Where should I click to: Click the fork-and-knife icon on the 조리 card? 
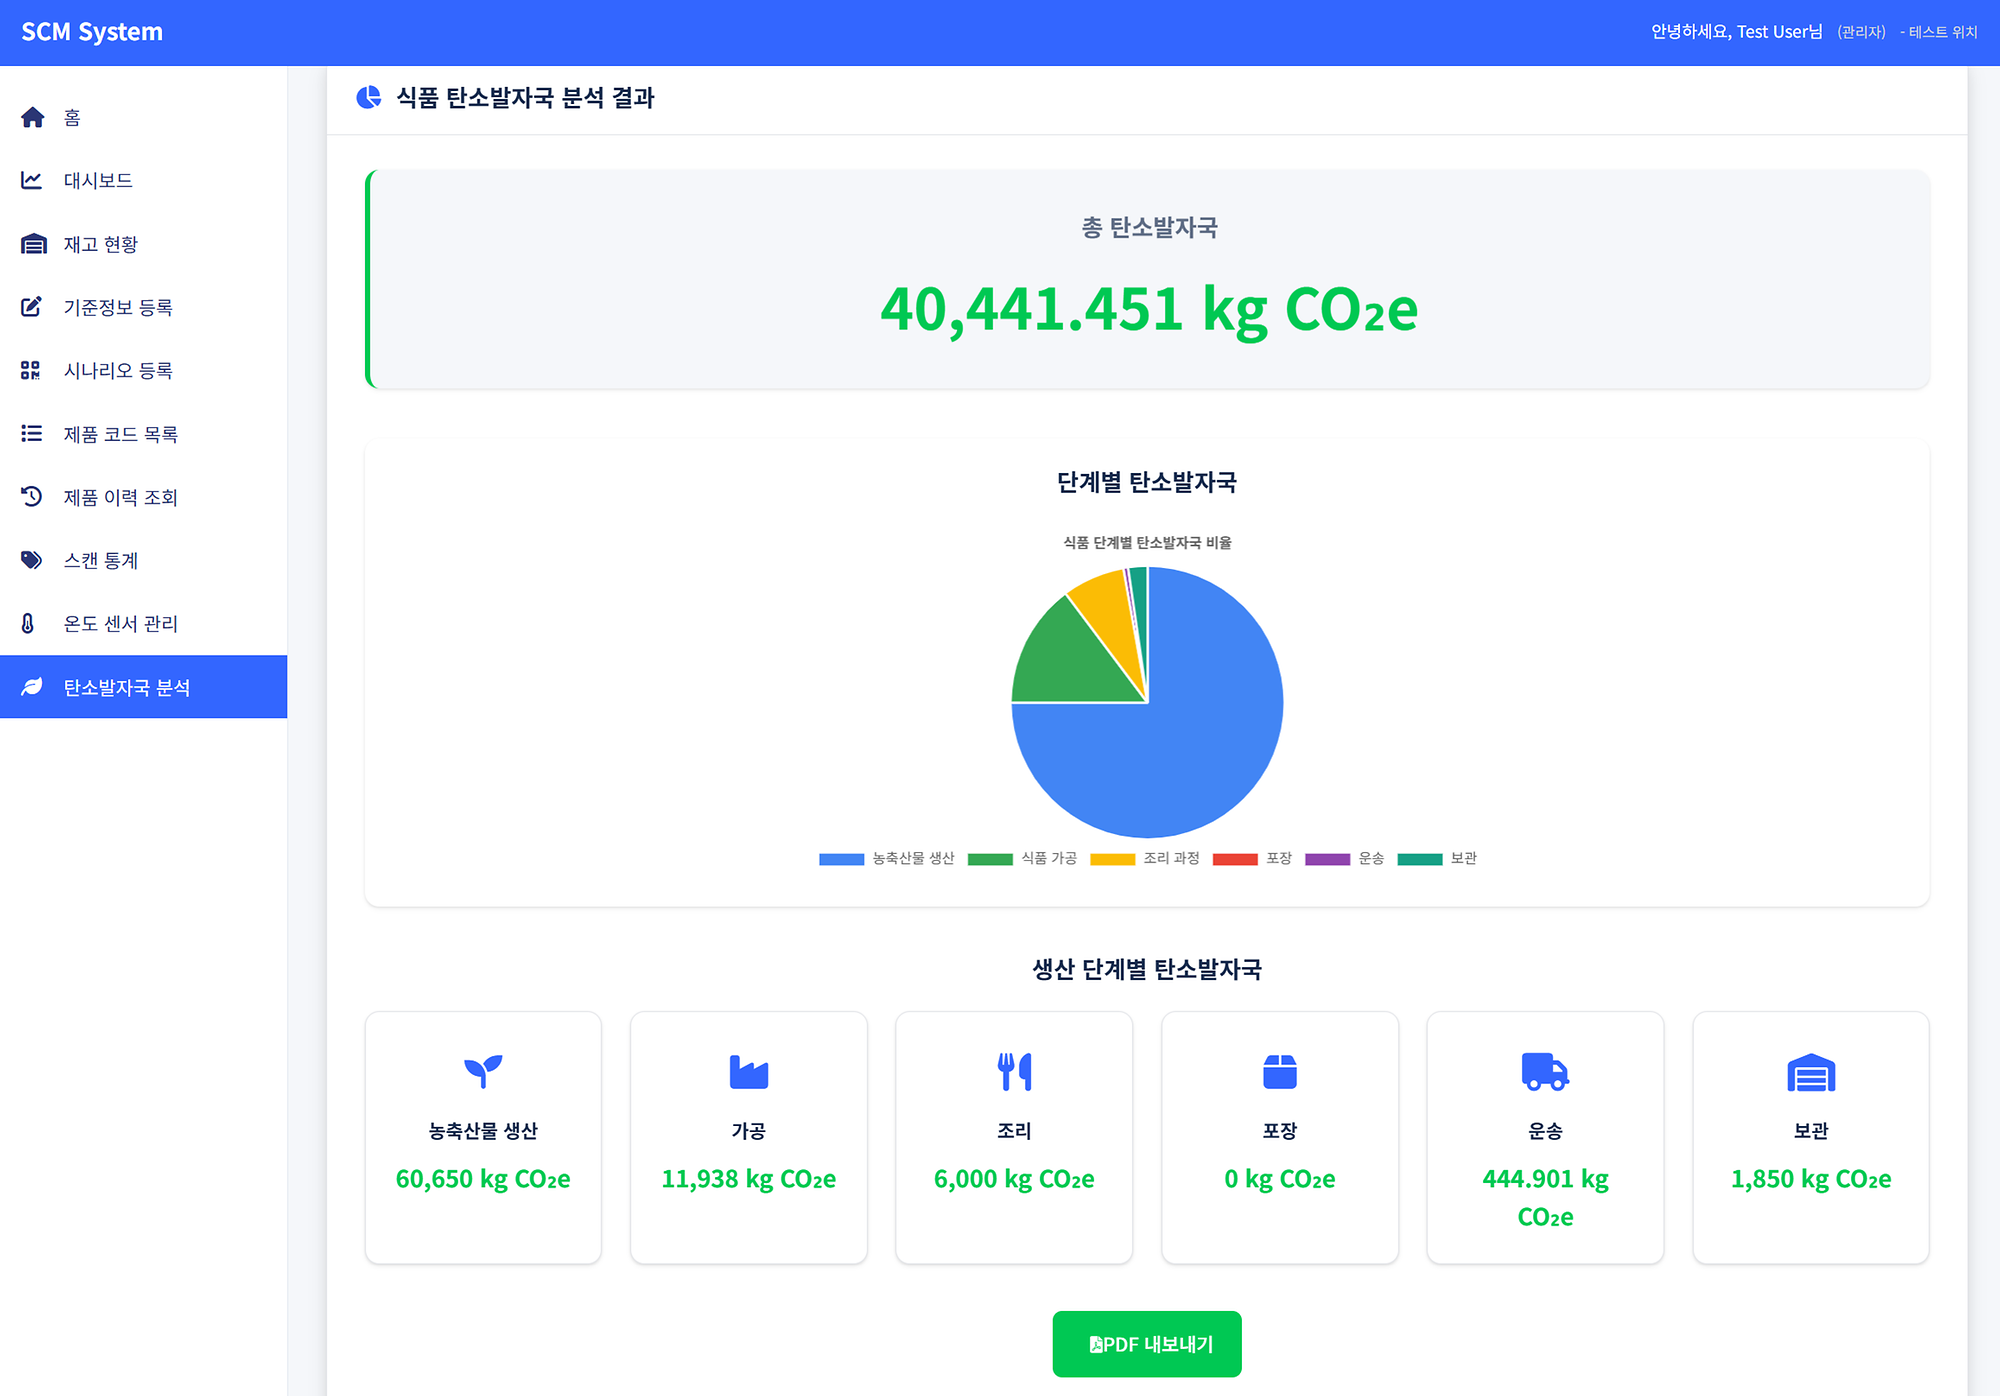(x=1014, y=1071)
